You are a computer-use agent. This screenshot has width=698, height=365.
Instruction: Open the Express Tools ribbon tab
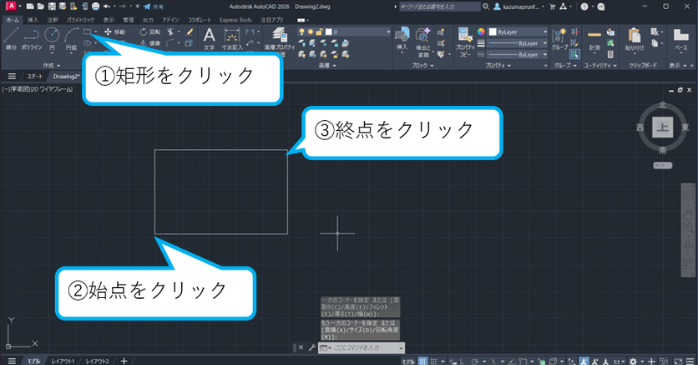(235, 20)
